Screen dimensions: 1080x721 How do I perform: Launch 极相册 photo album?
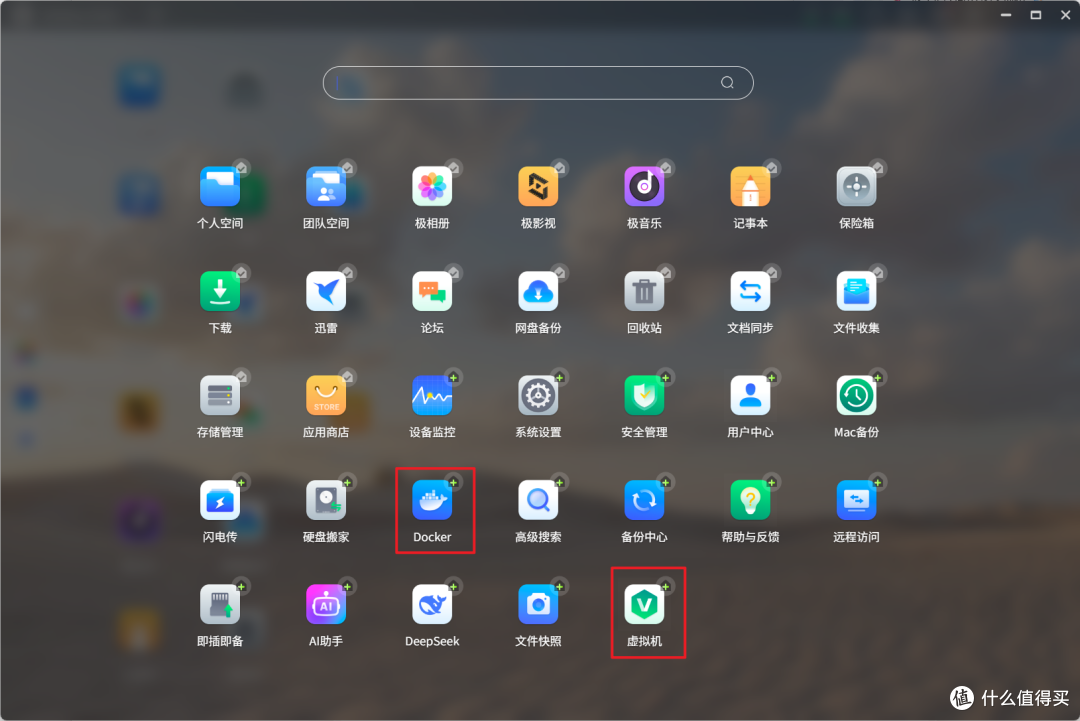[x=432, y=187]
